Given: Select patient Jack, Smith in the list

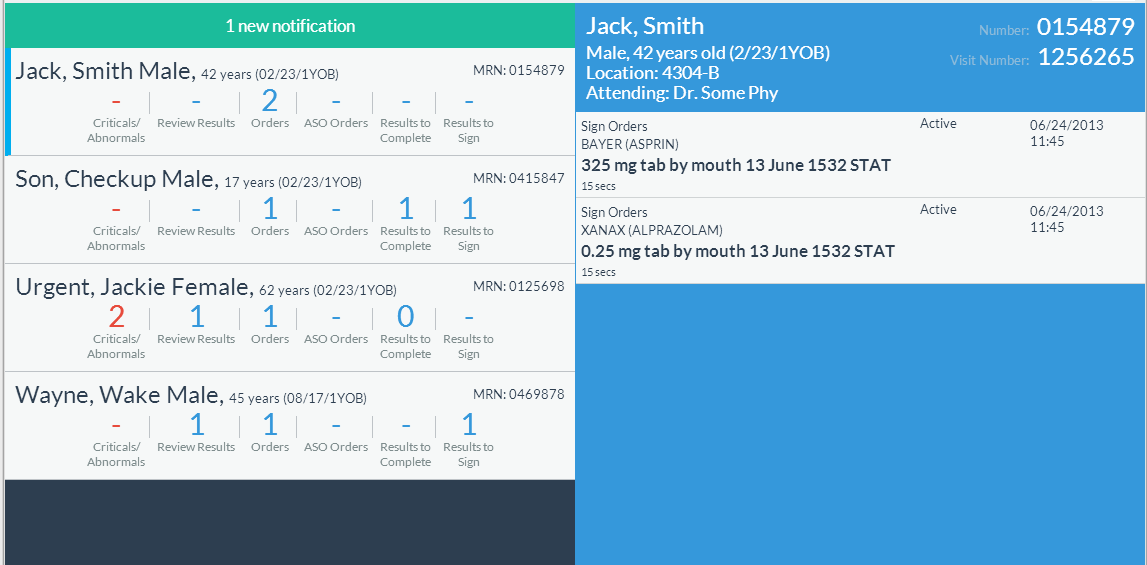Looking at the screenshot, I should coord(104,71).
